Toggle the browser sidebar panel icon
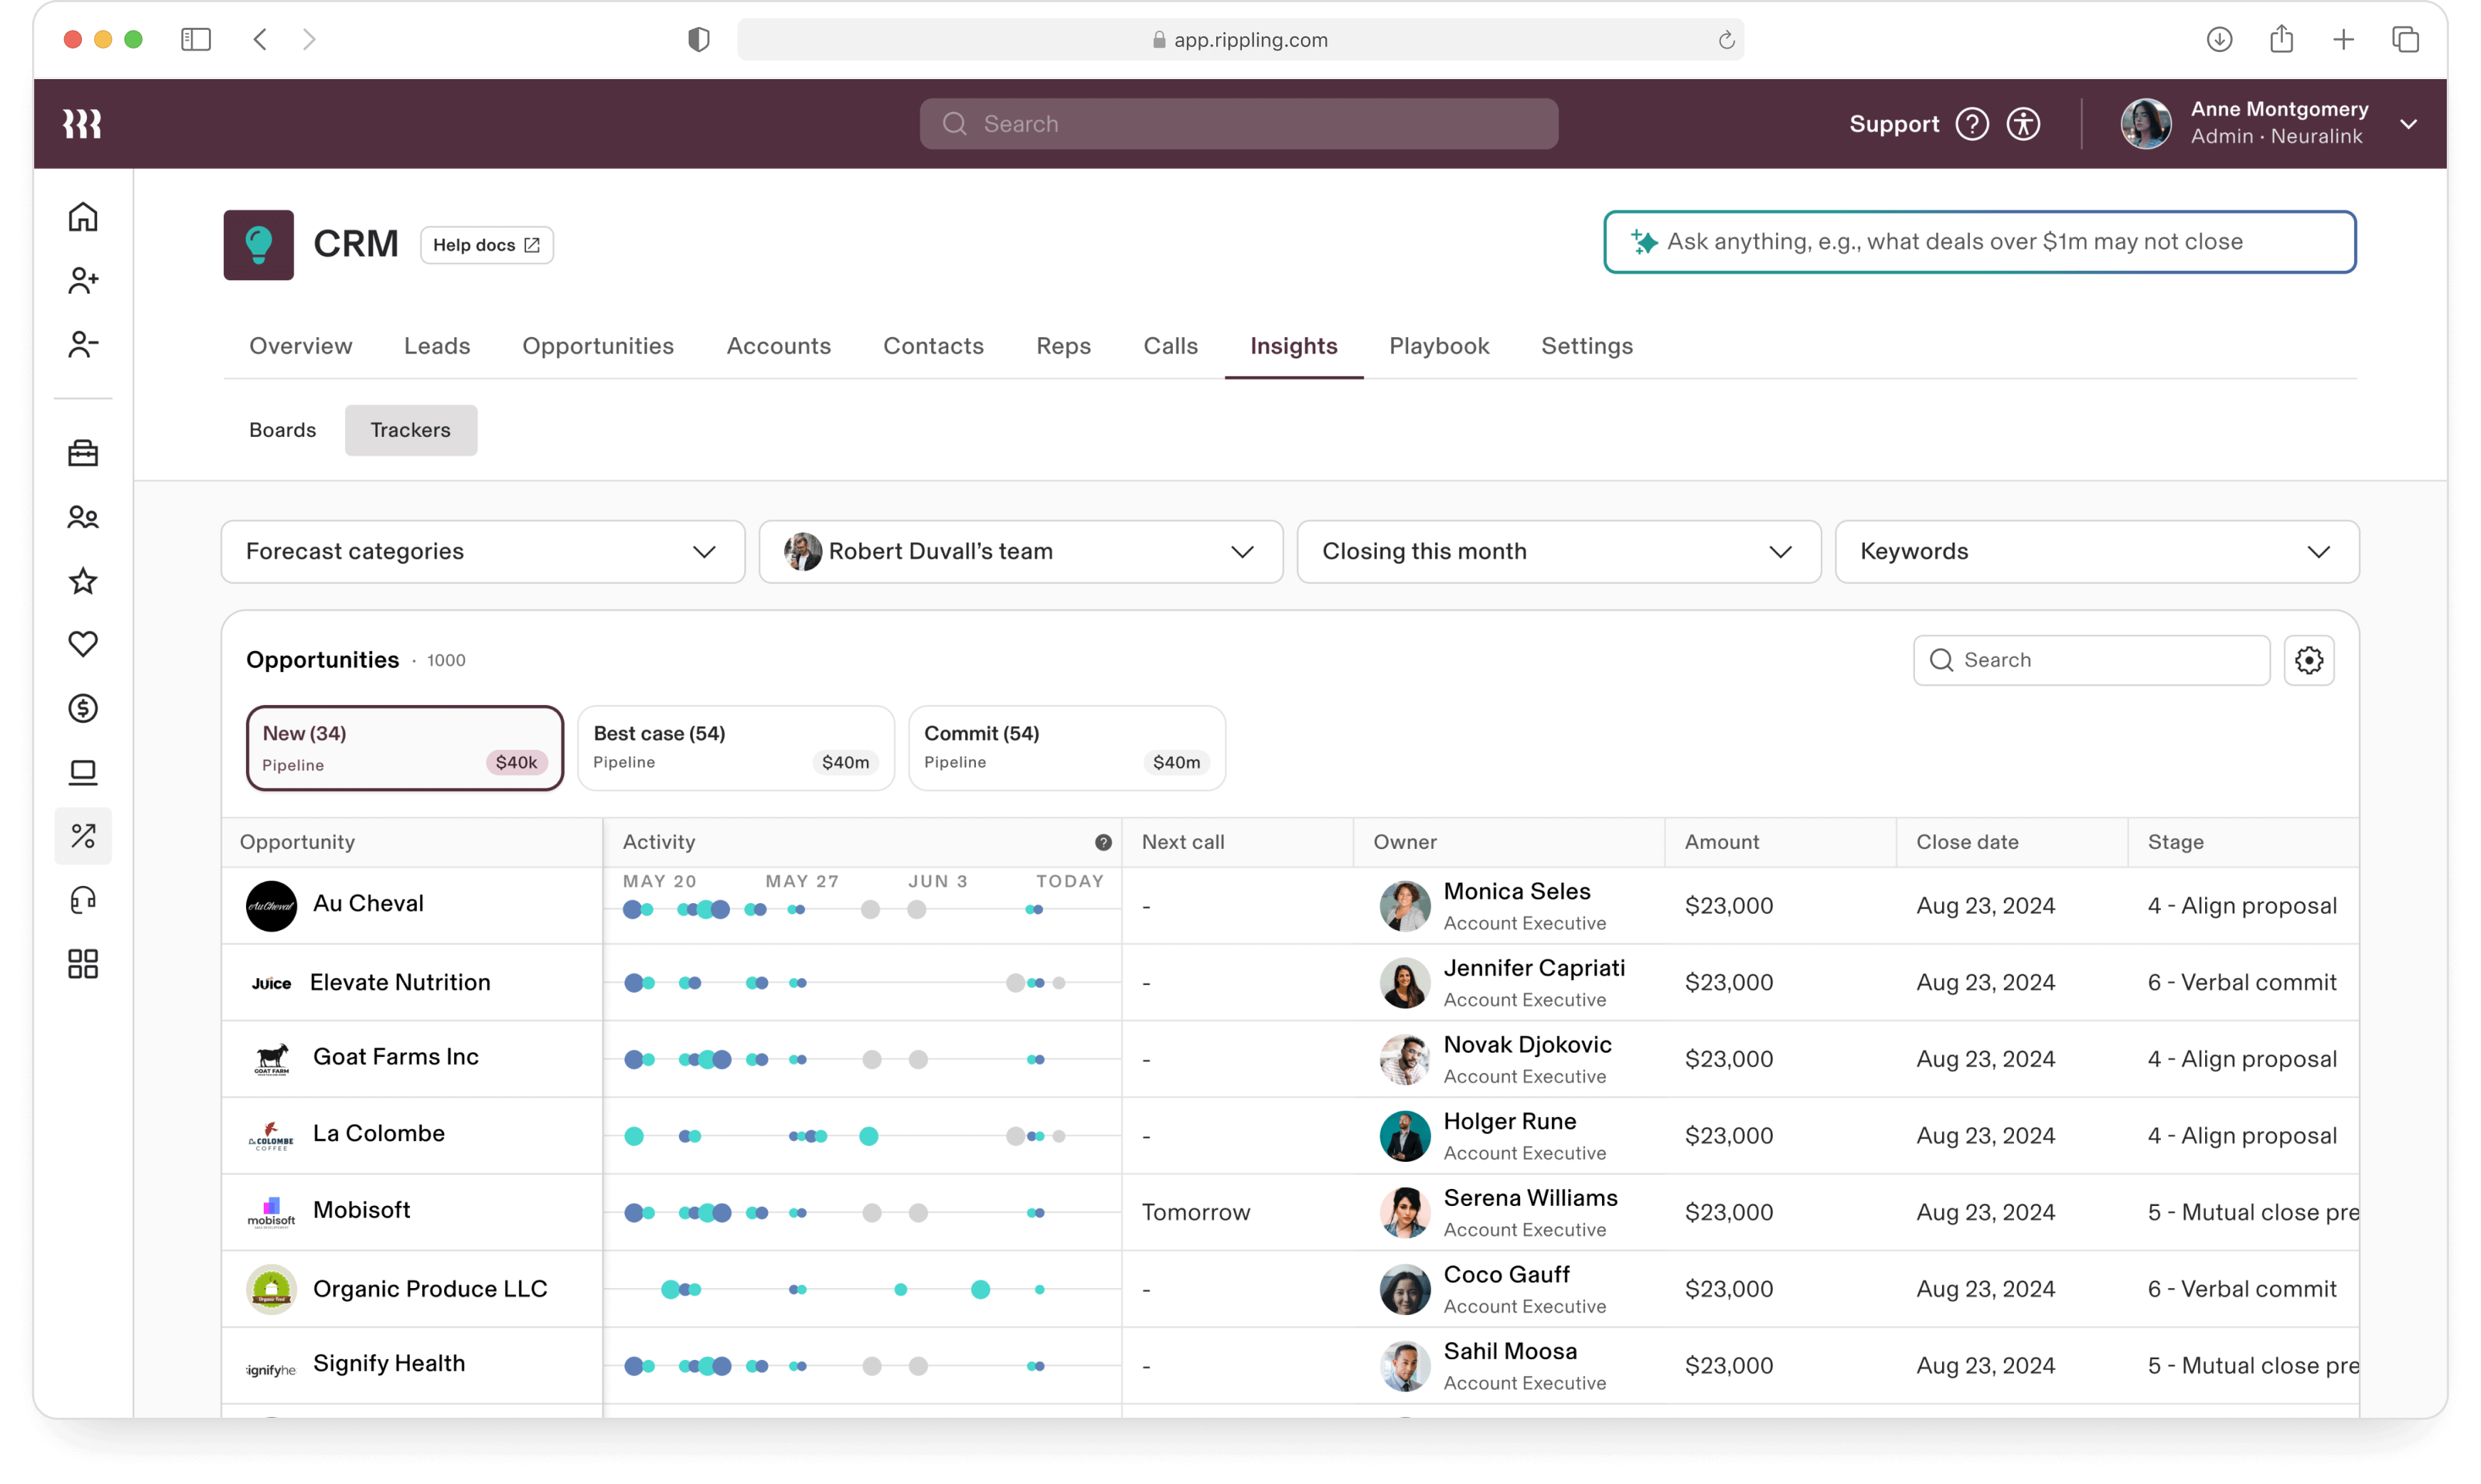2481x1484 pixels. 196,39
